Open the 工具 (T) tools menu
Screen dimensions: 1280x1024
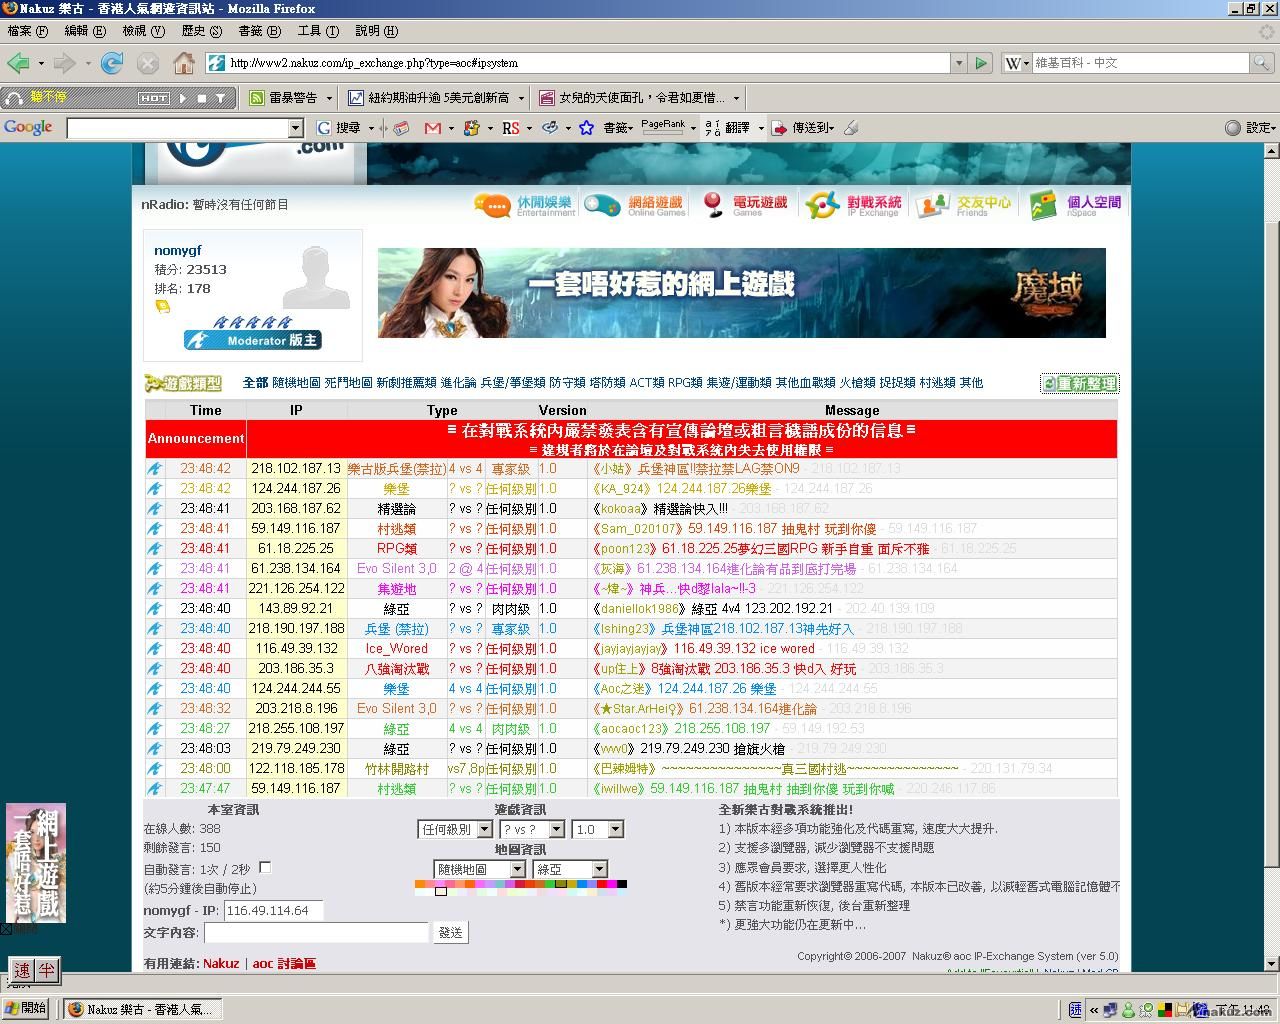pyautogui.click(x=317, y=31)
